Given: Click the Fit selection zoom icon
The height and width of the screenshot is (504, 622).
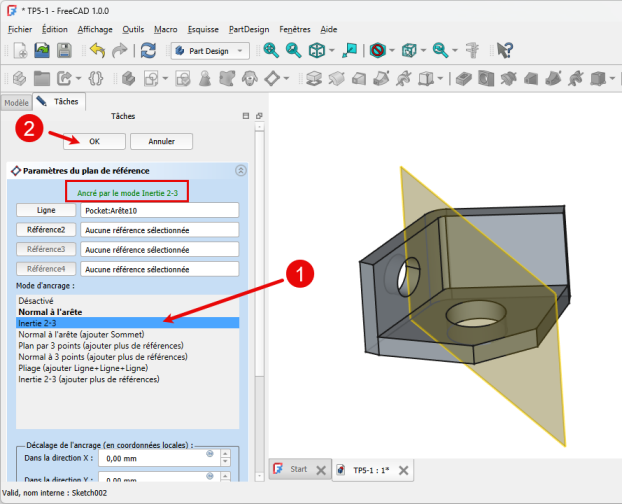Looking at the screenshot, I should pyautogui.click(x=293, y=50).
